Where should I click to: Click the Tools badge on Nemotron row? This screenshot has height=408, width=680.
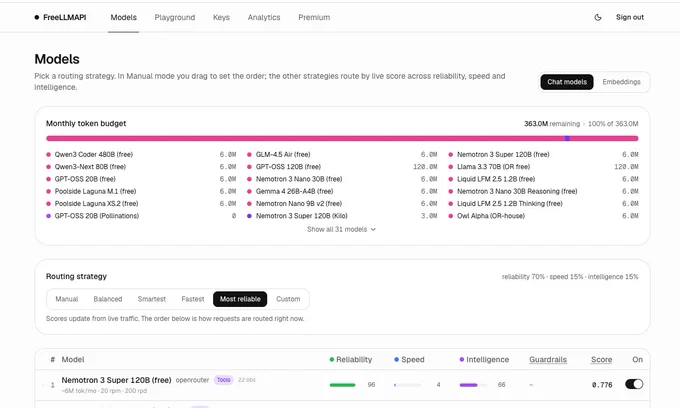tap(224, 380)
